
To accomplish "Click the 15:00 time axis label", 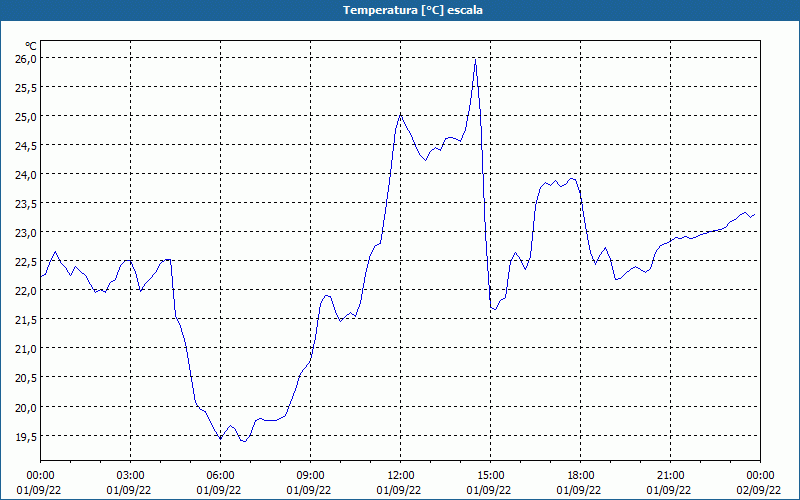I will tap(490, 476).
